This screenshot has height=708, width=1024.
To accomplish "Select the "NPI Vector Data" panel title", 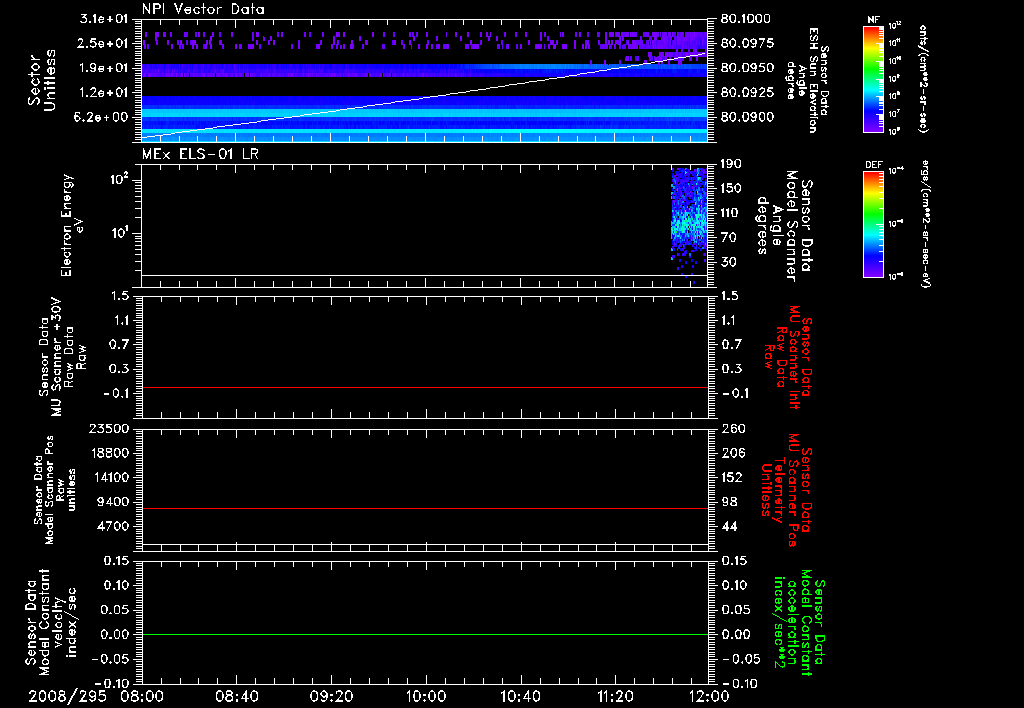I will [x=203, y=9].
